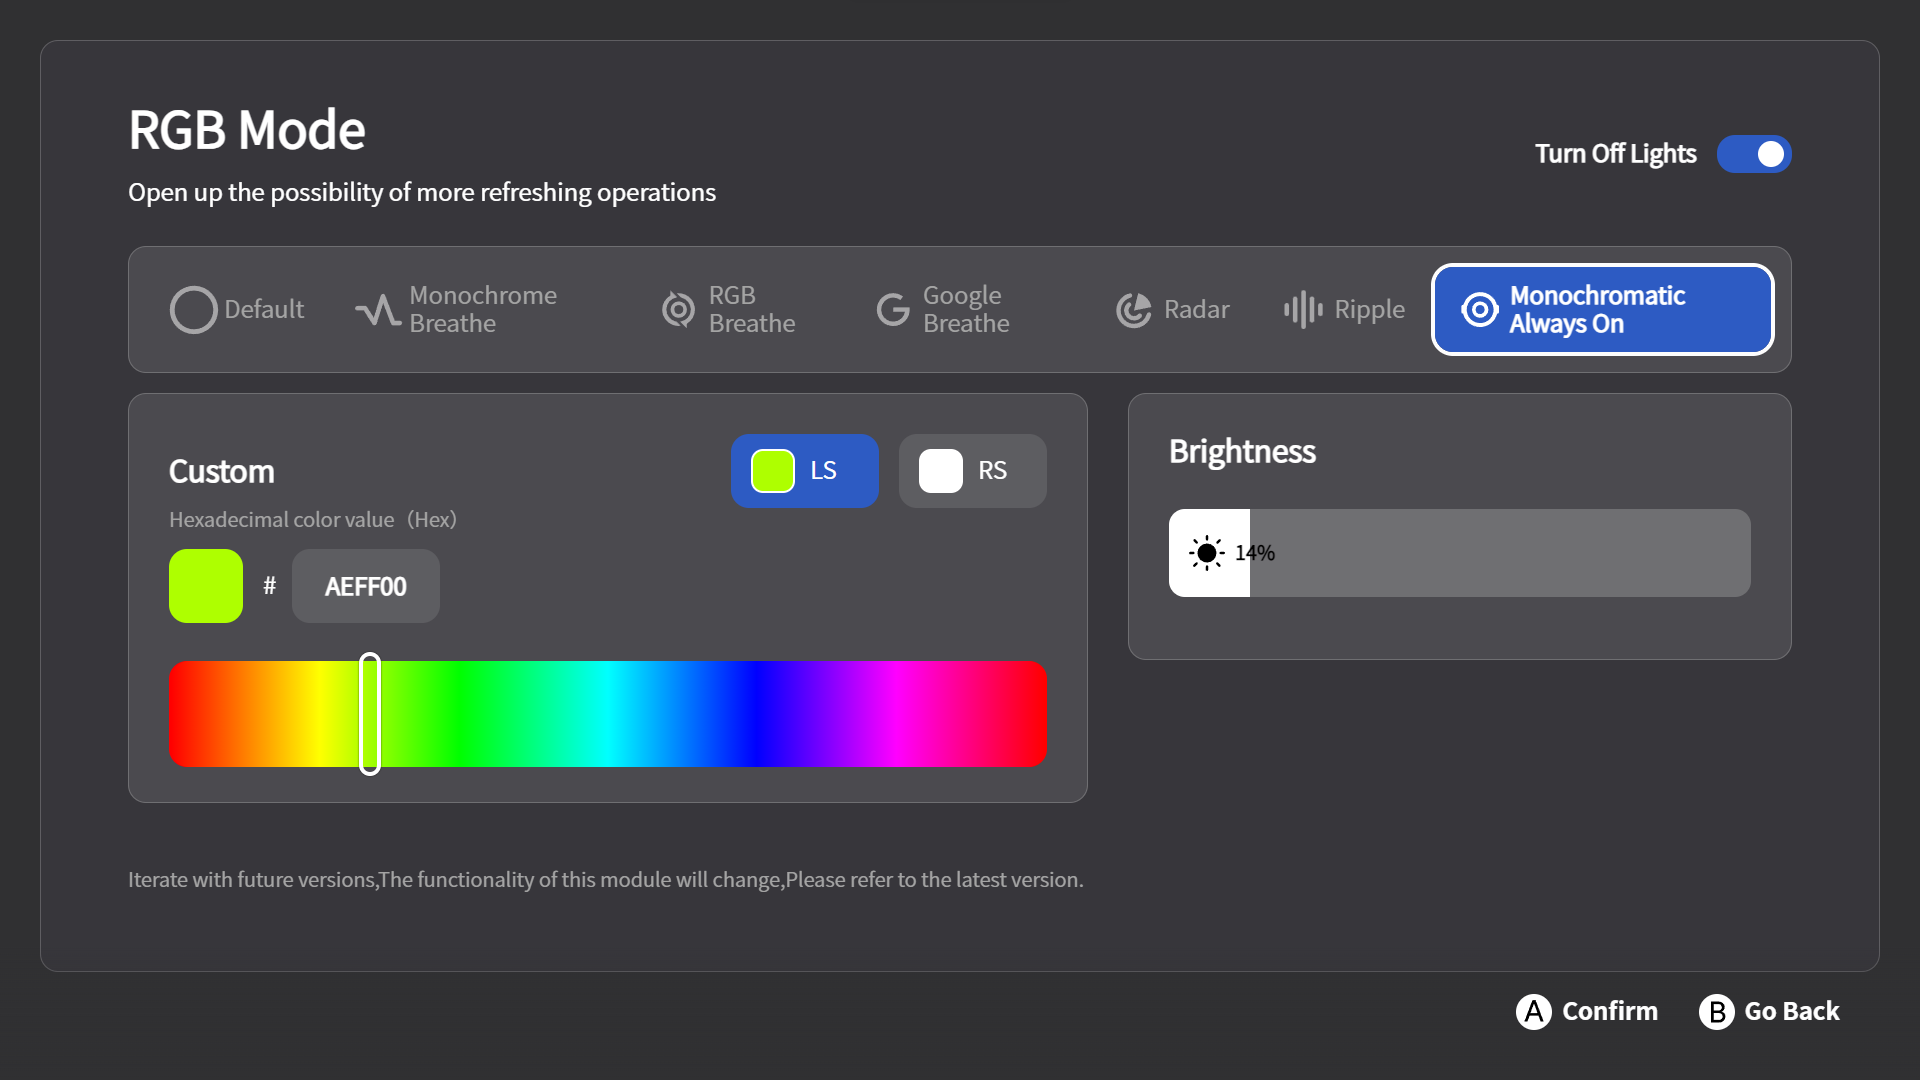1920x1080 pixels.
Task: Click the white hue slider handle
Action: click(370, 714)
